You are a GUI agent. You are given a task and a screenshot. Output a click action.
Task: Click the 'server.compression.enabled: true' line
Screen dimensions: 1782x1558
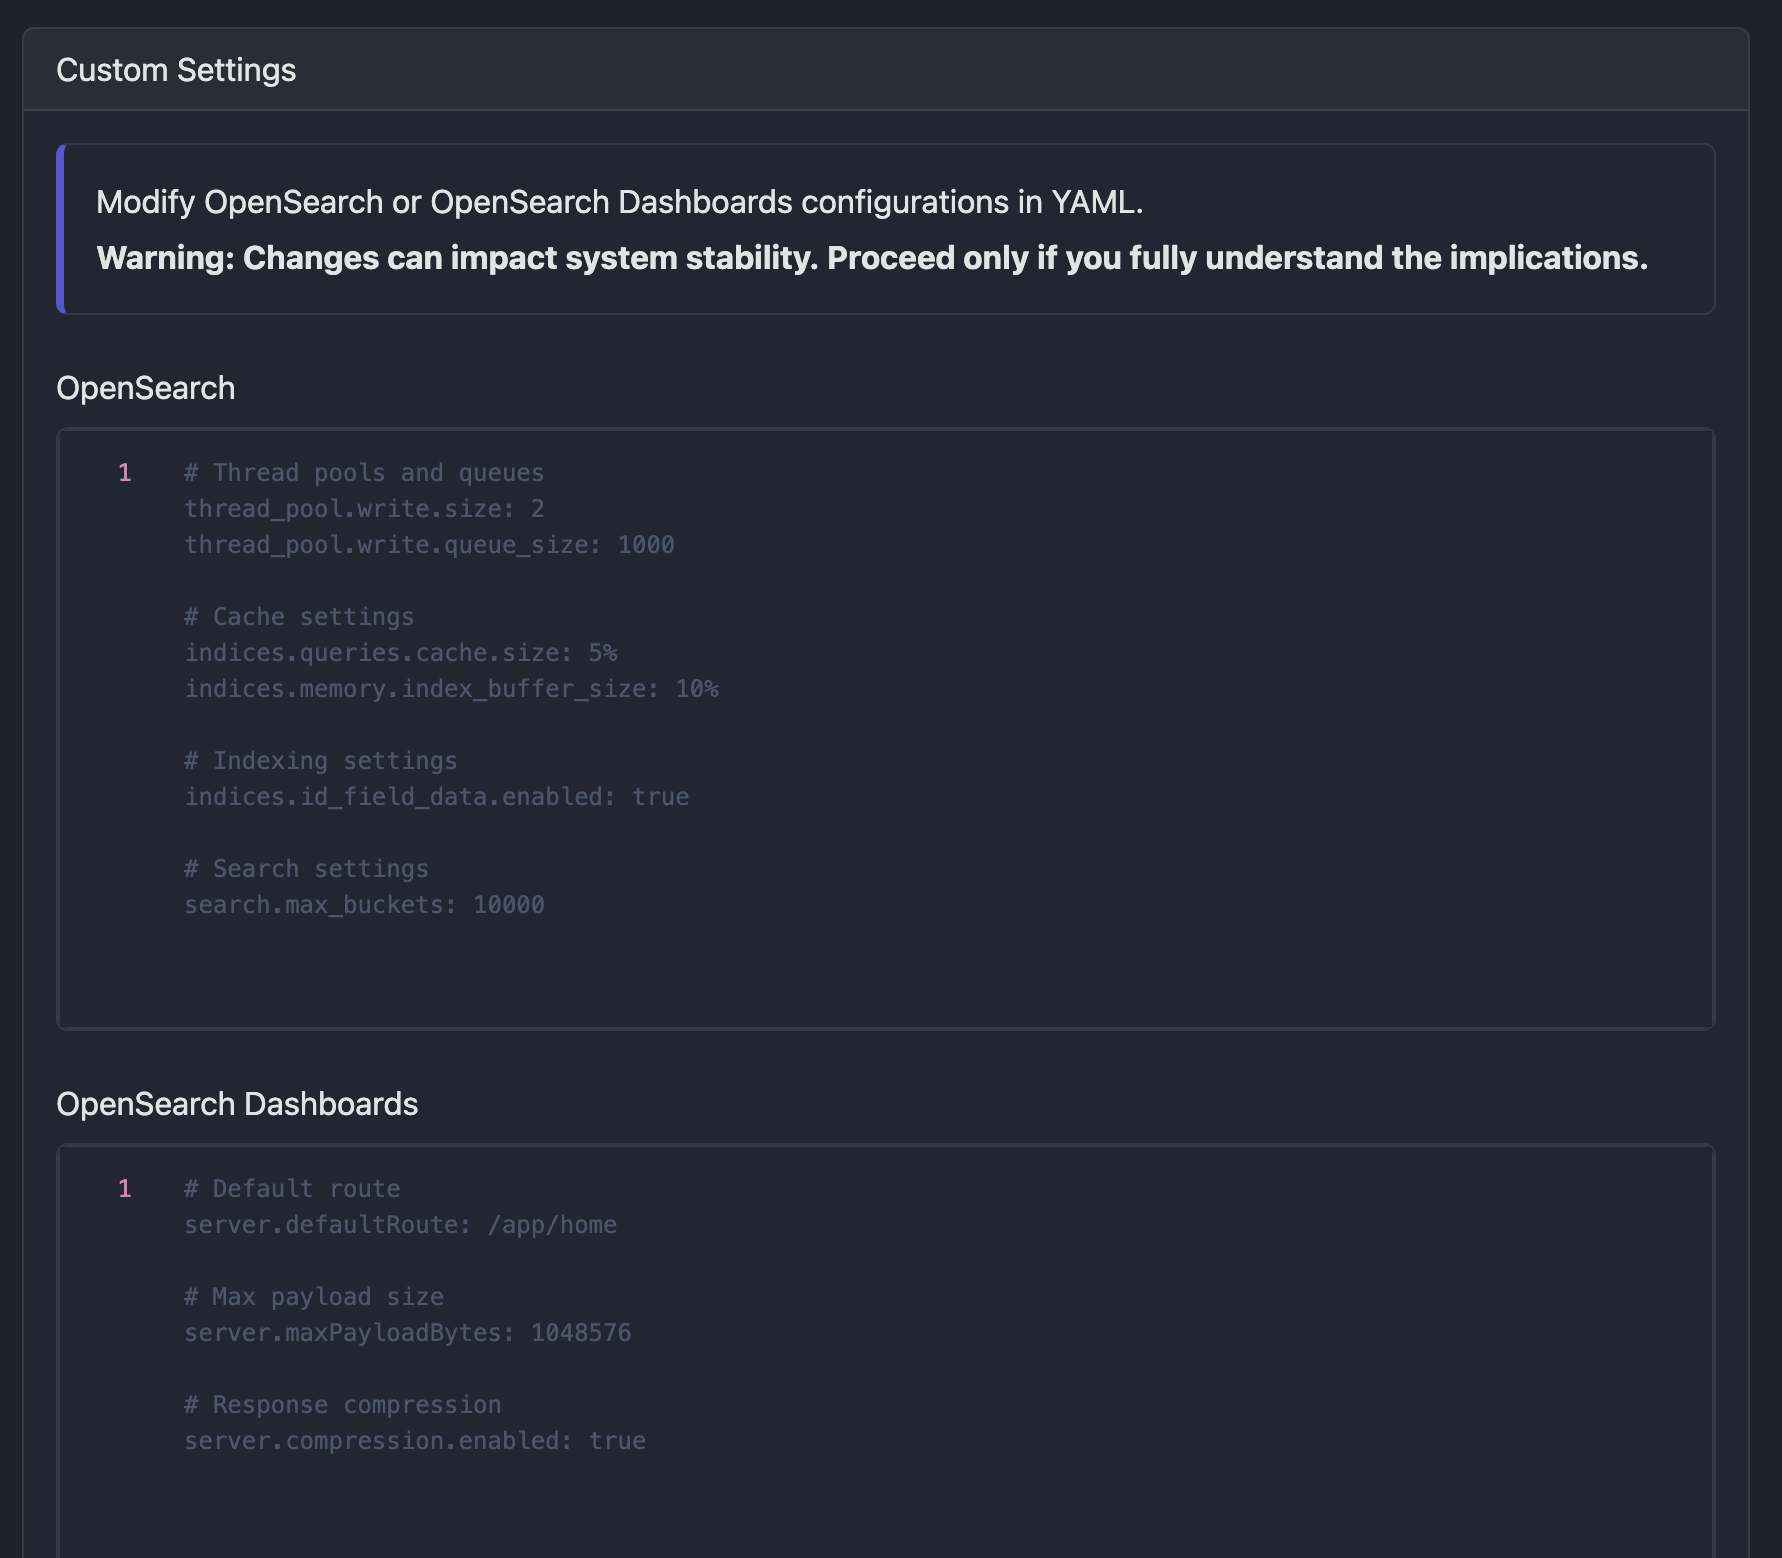pyautogui.click(x=415, y=1441)
